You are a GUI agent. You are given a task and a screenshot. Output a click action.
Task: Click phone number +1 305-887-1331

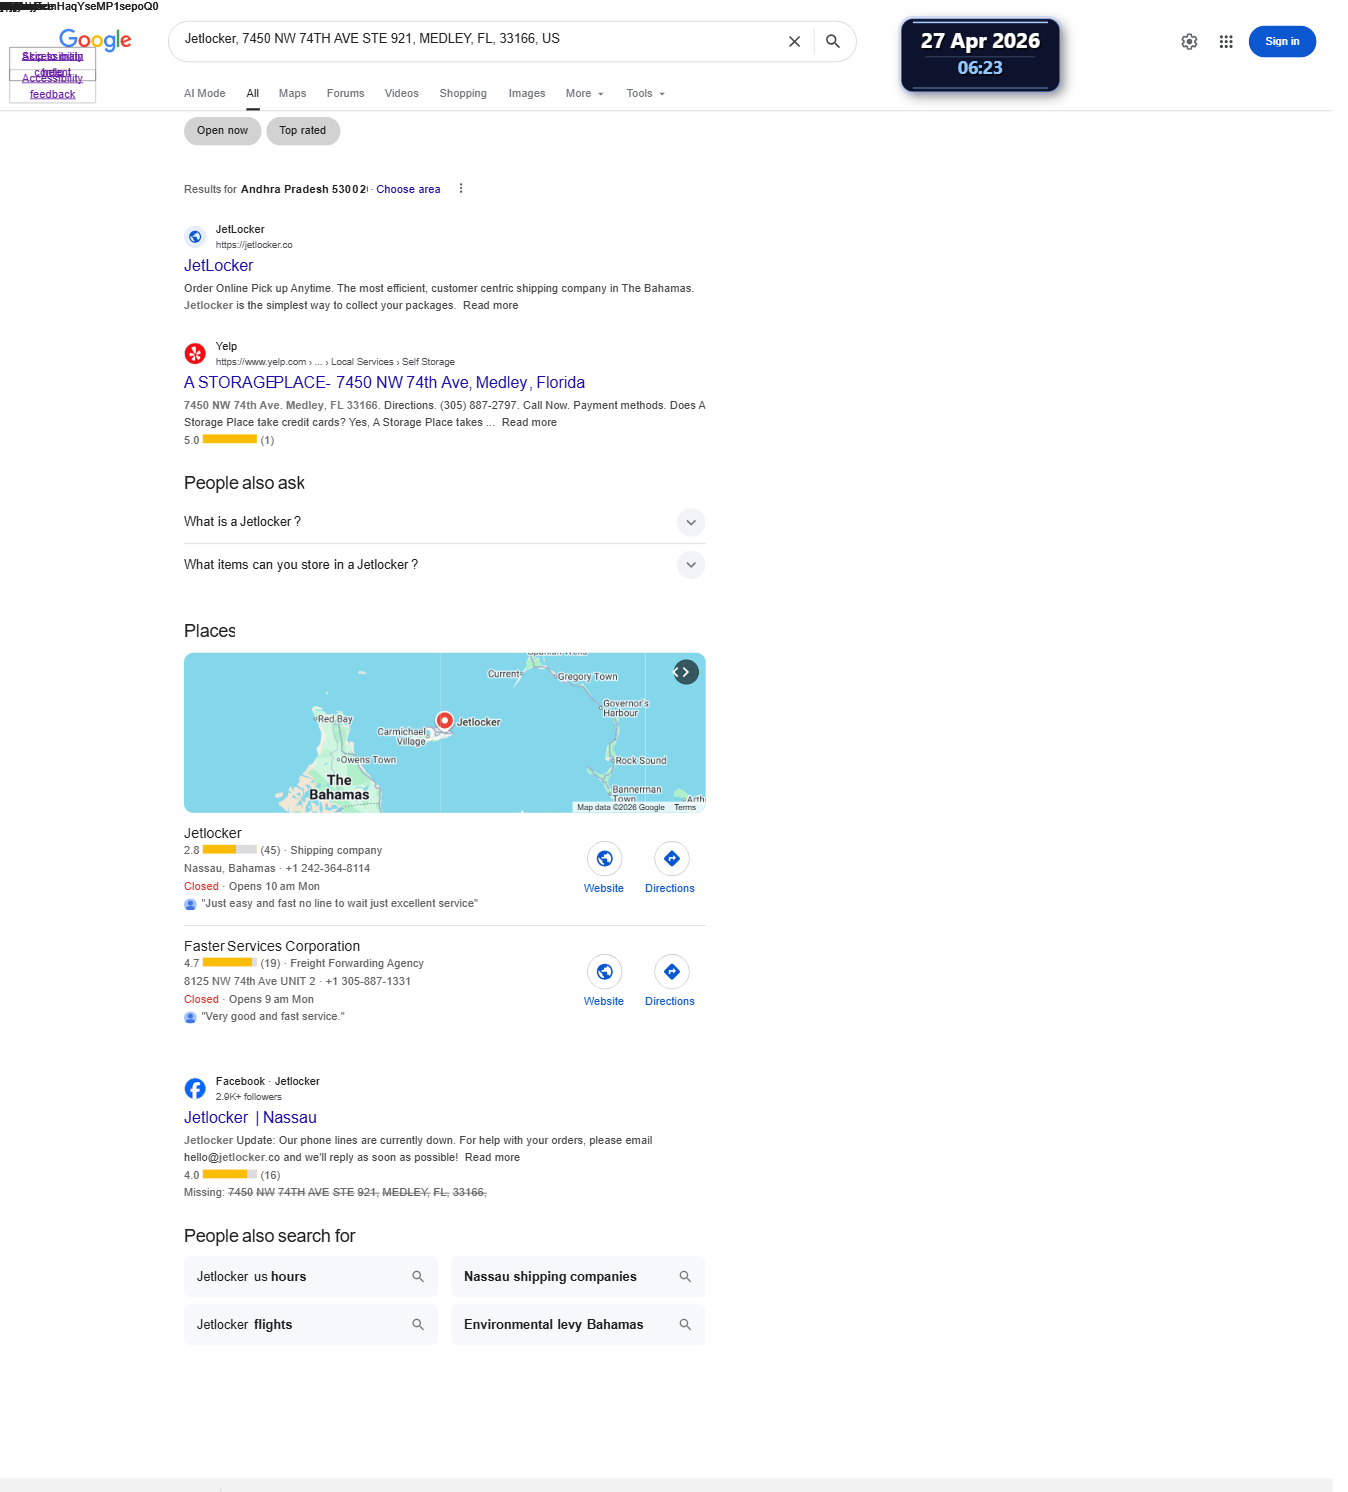coord(368,982)
